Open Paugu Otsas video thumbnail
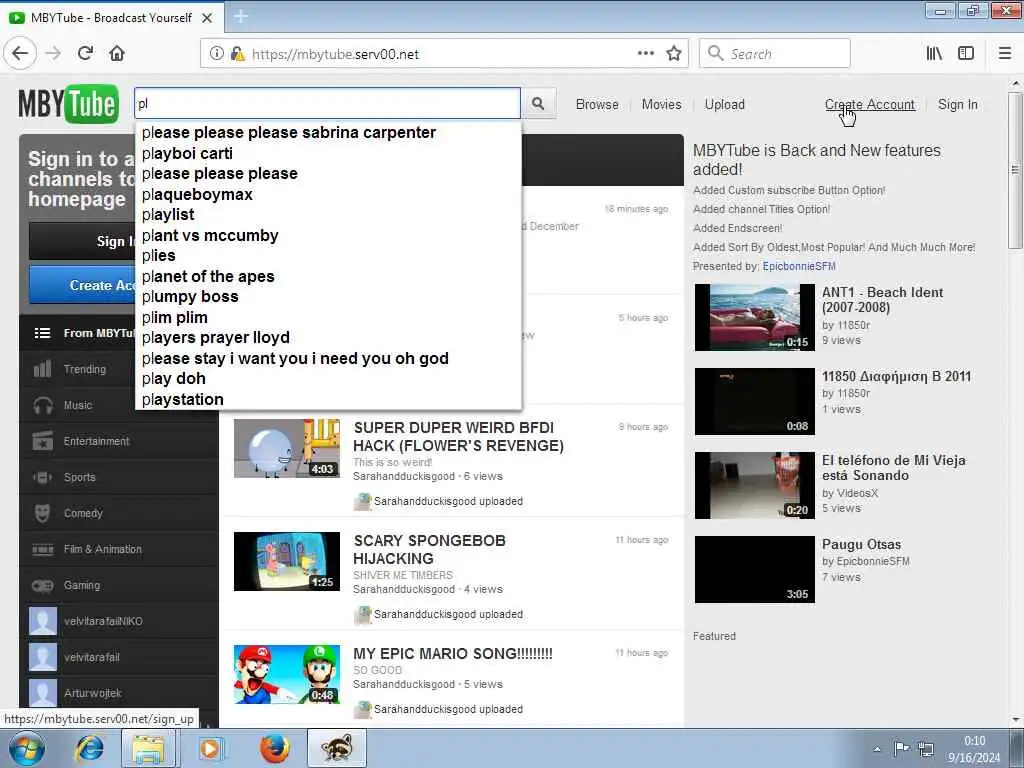The image size is (1024, 768). tap(754, 569)
